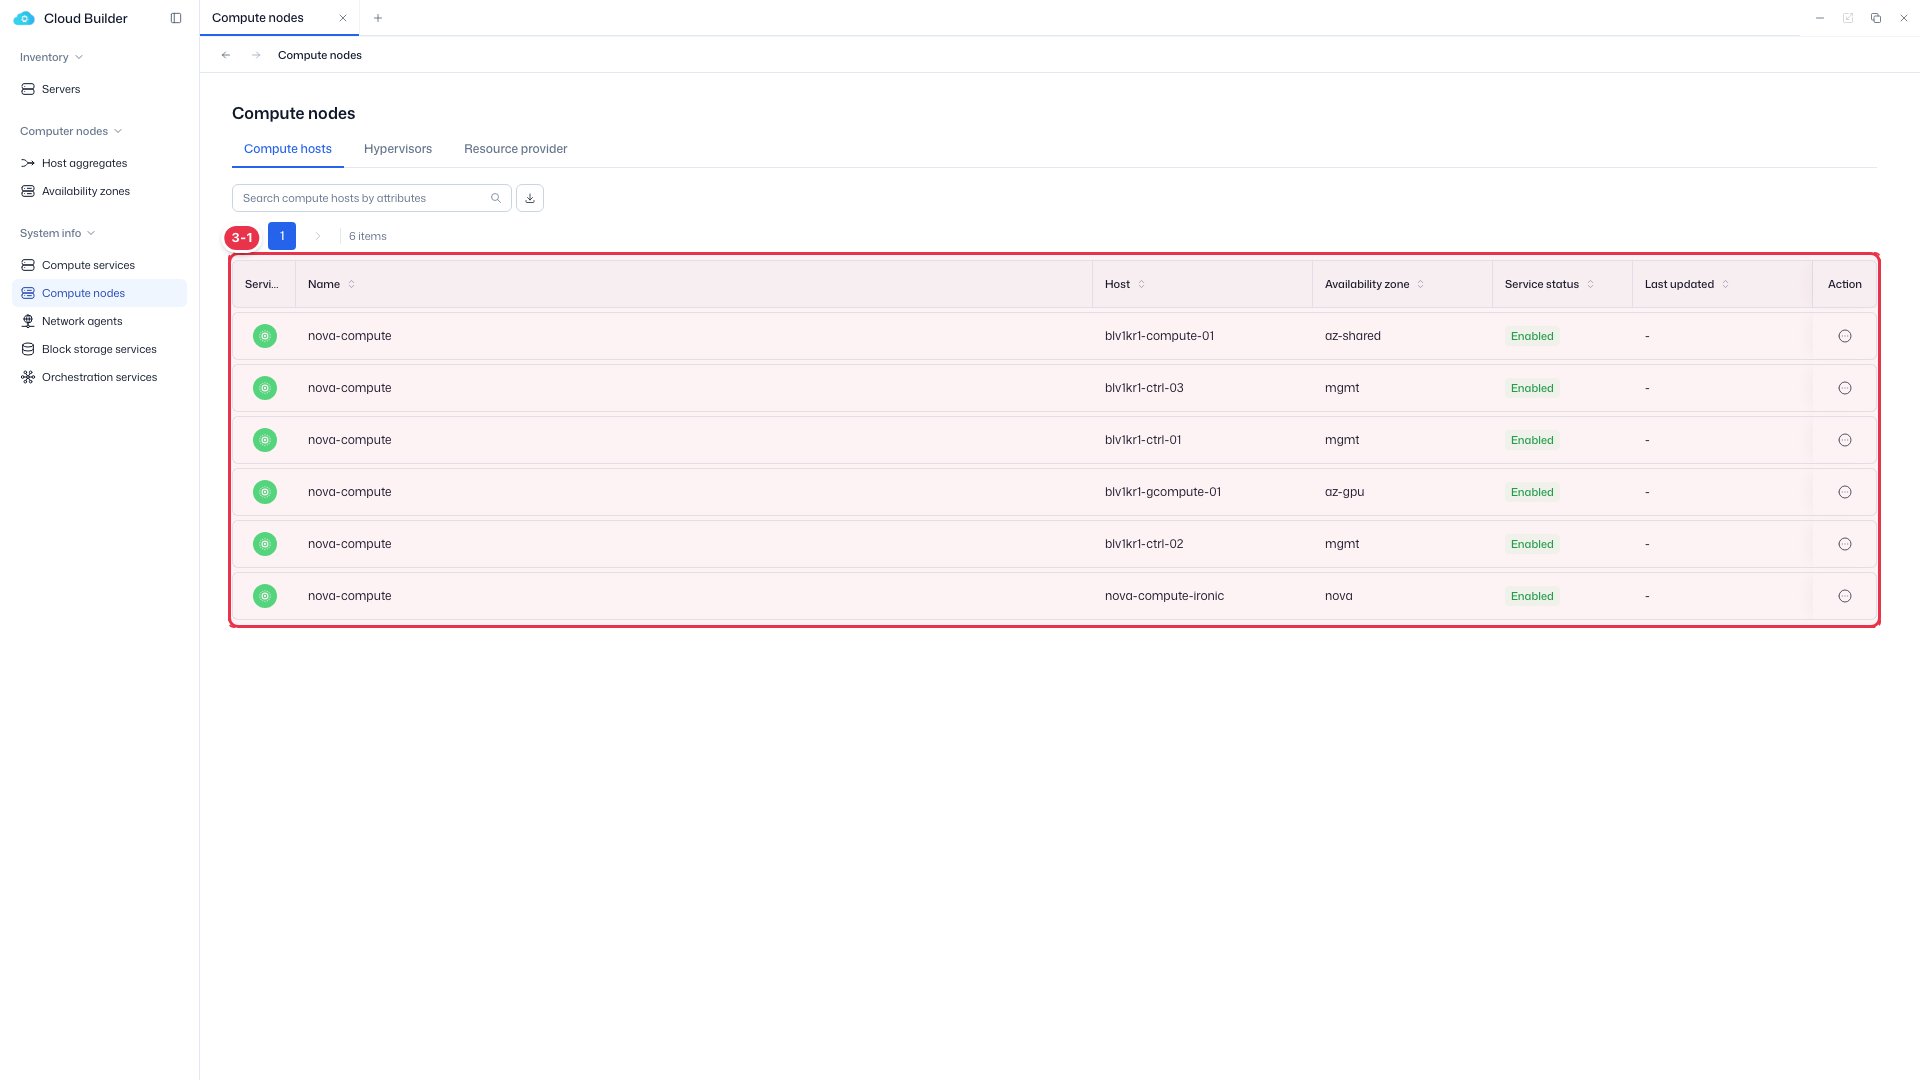Open action menu for nova-compute-ironic row
Viewport: 1920px width, 1080px height.
click(x=1845, y=596)
